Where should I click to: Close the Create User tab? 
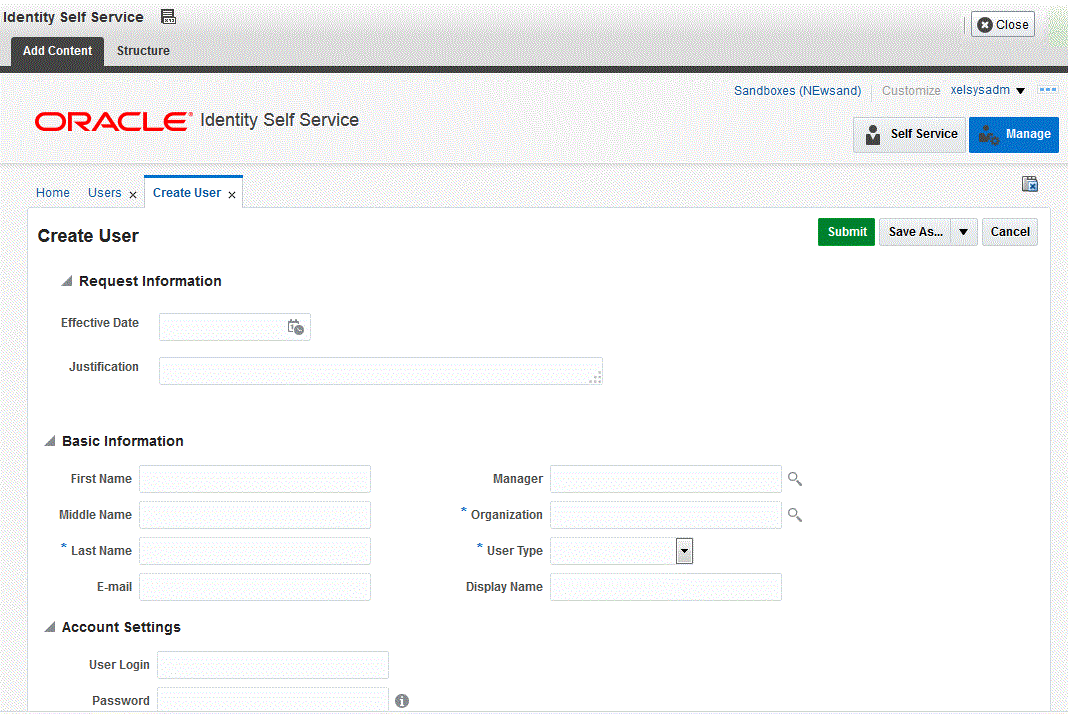tap(232, 195)
